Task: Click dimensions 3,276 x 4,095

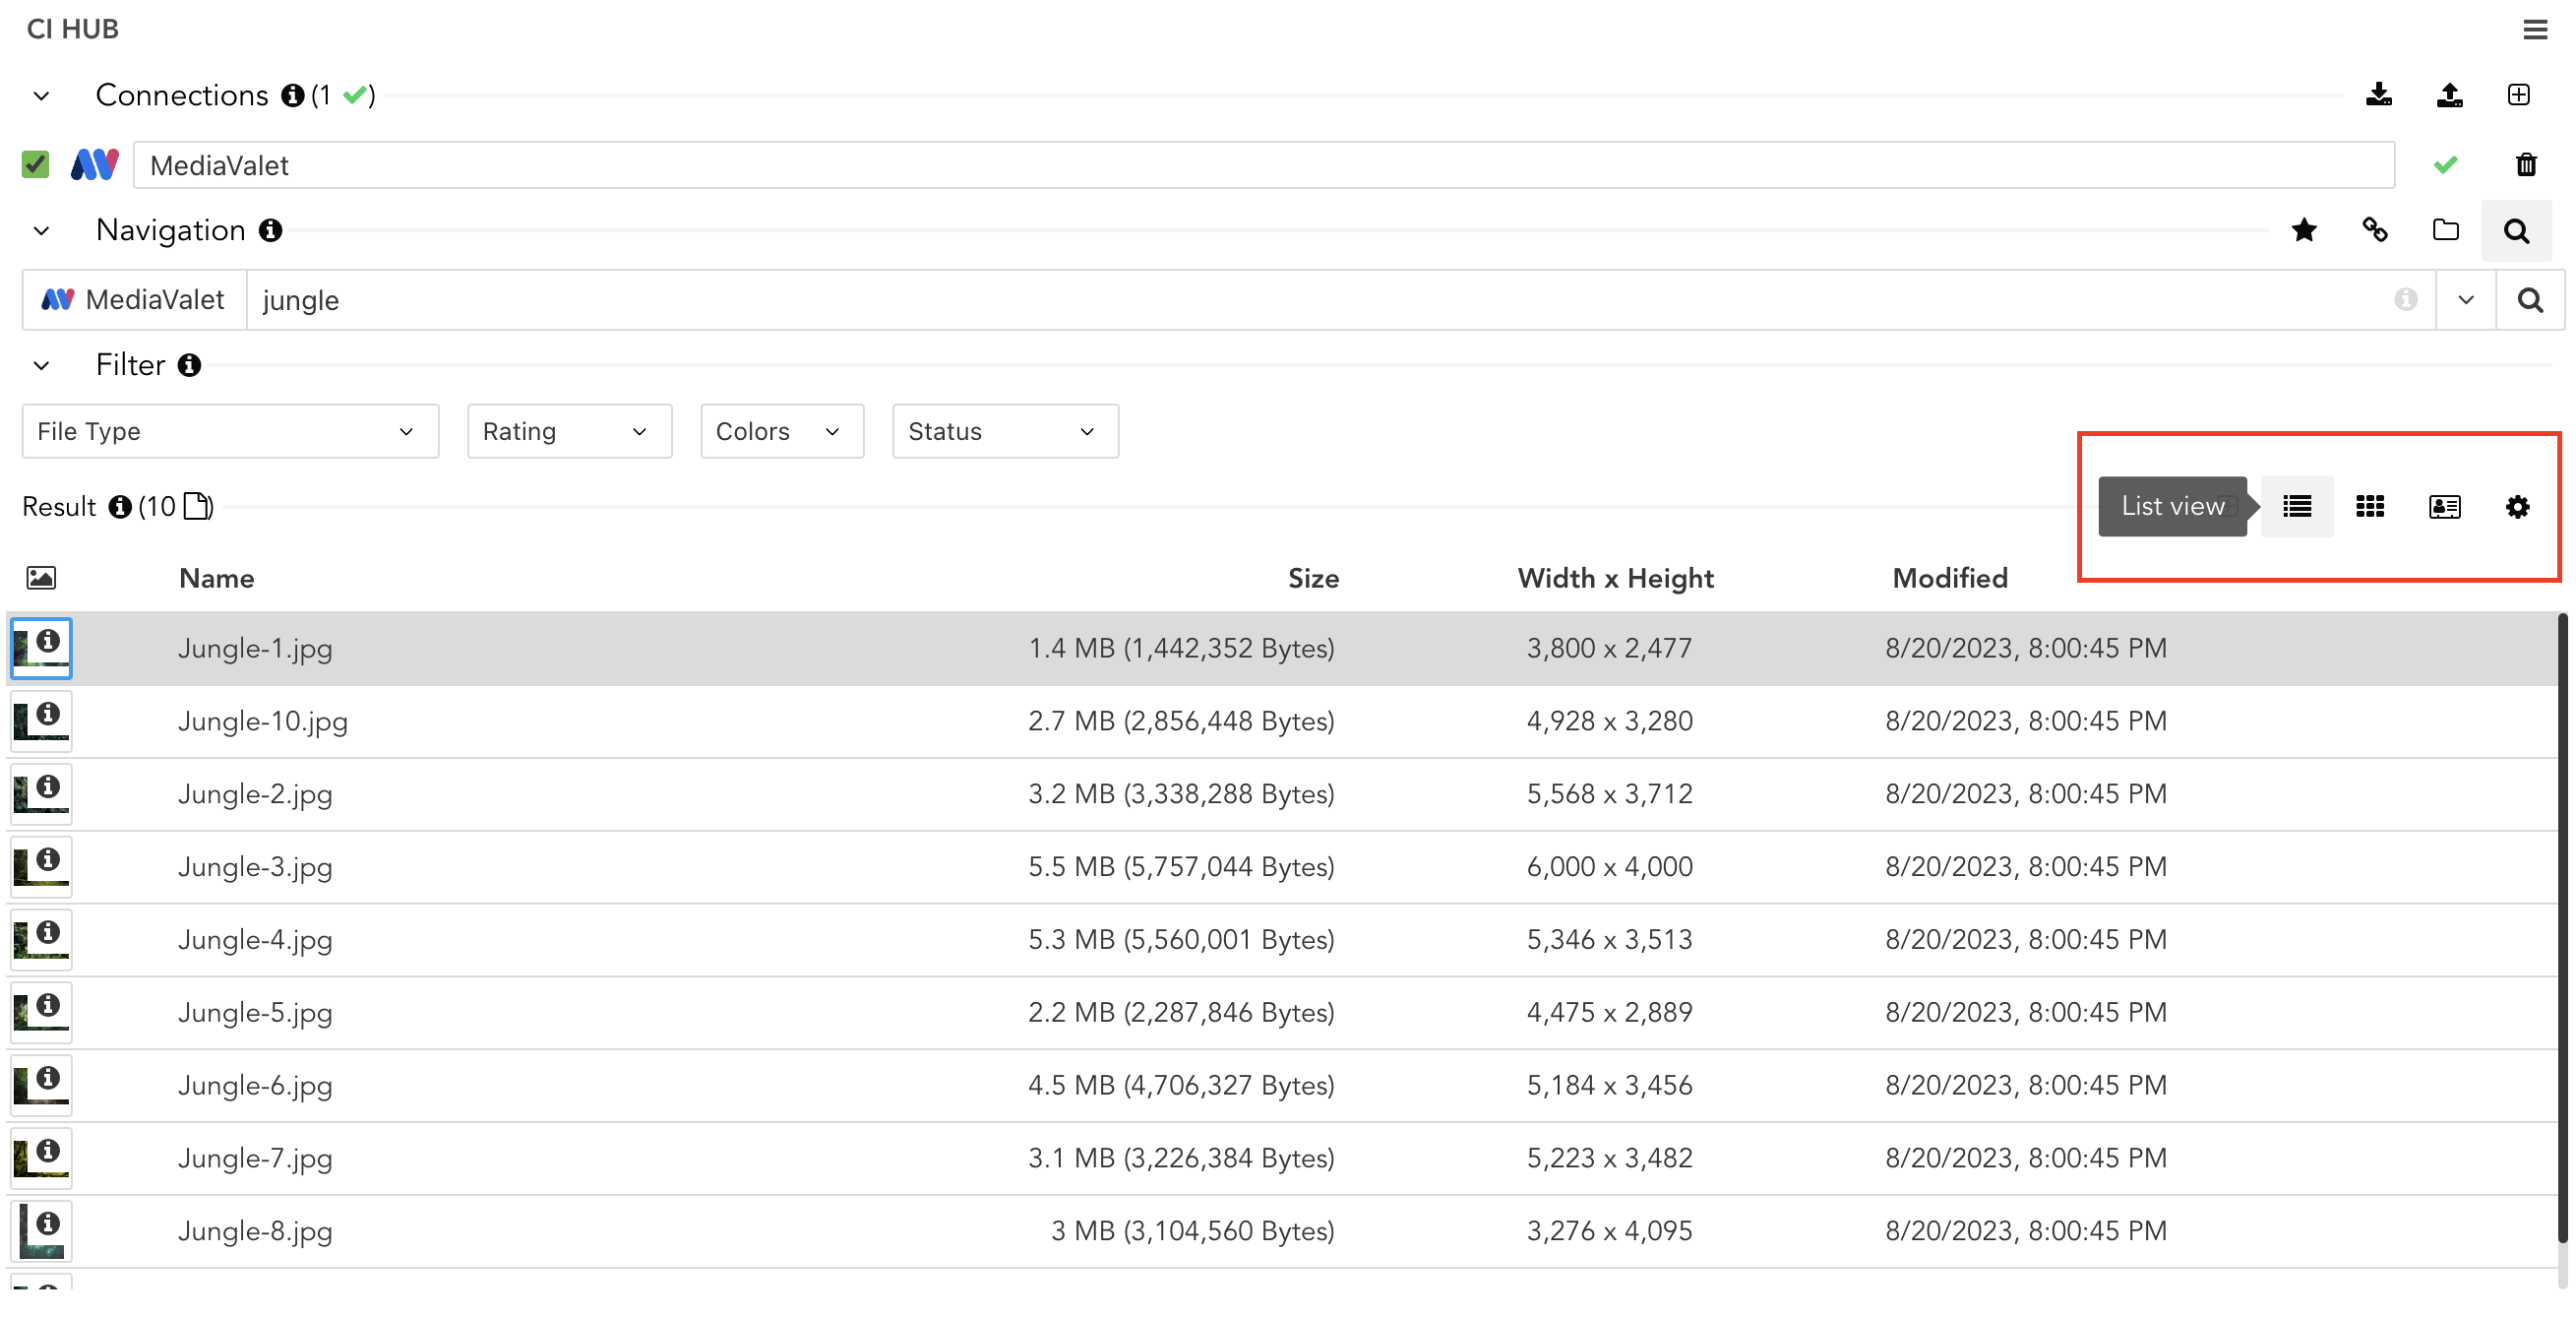Action: pyautogui.click(x=1609, y=1231)
